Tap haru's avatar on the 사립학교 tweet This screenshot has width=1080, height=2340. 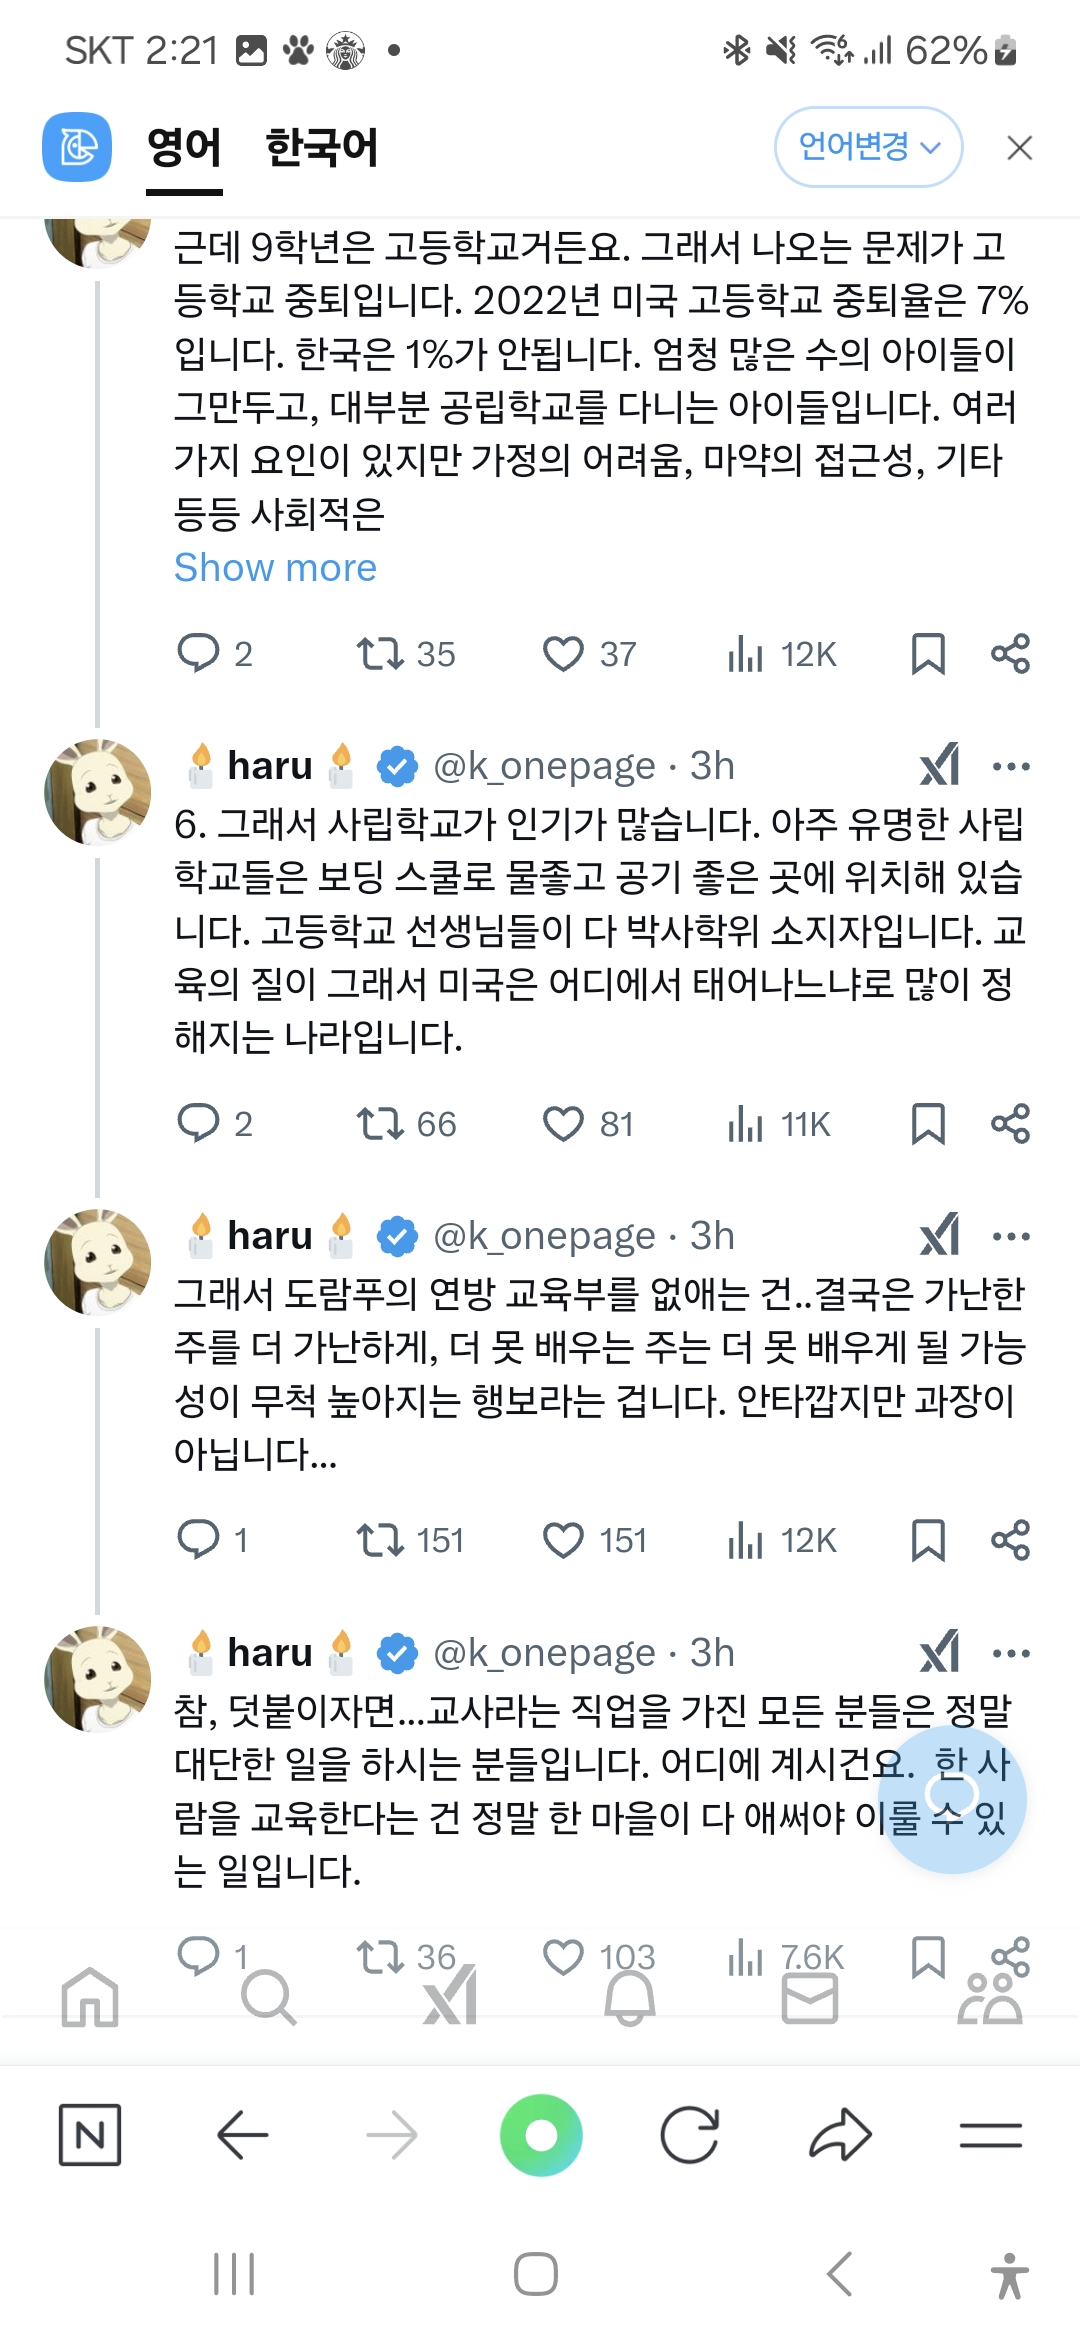coord(98,792)
